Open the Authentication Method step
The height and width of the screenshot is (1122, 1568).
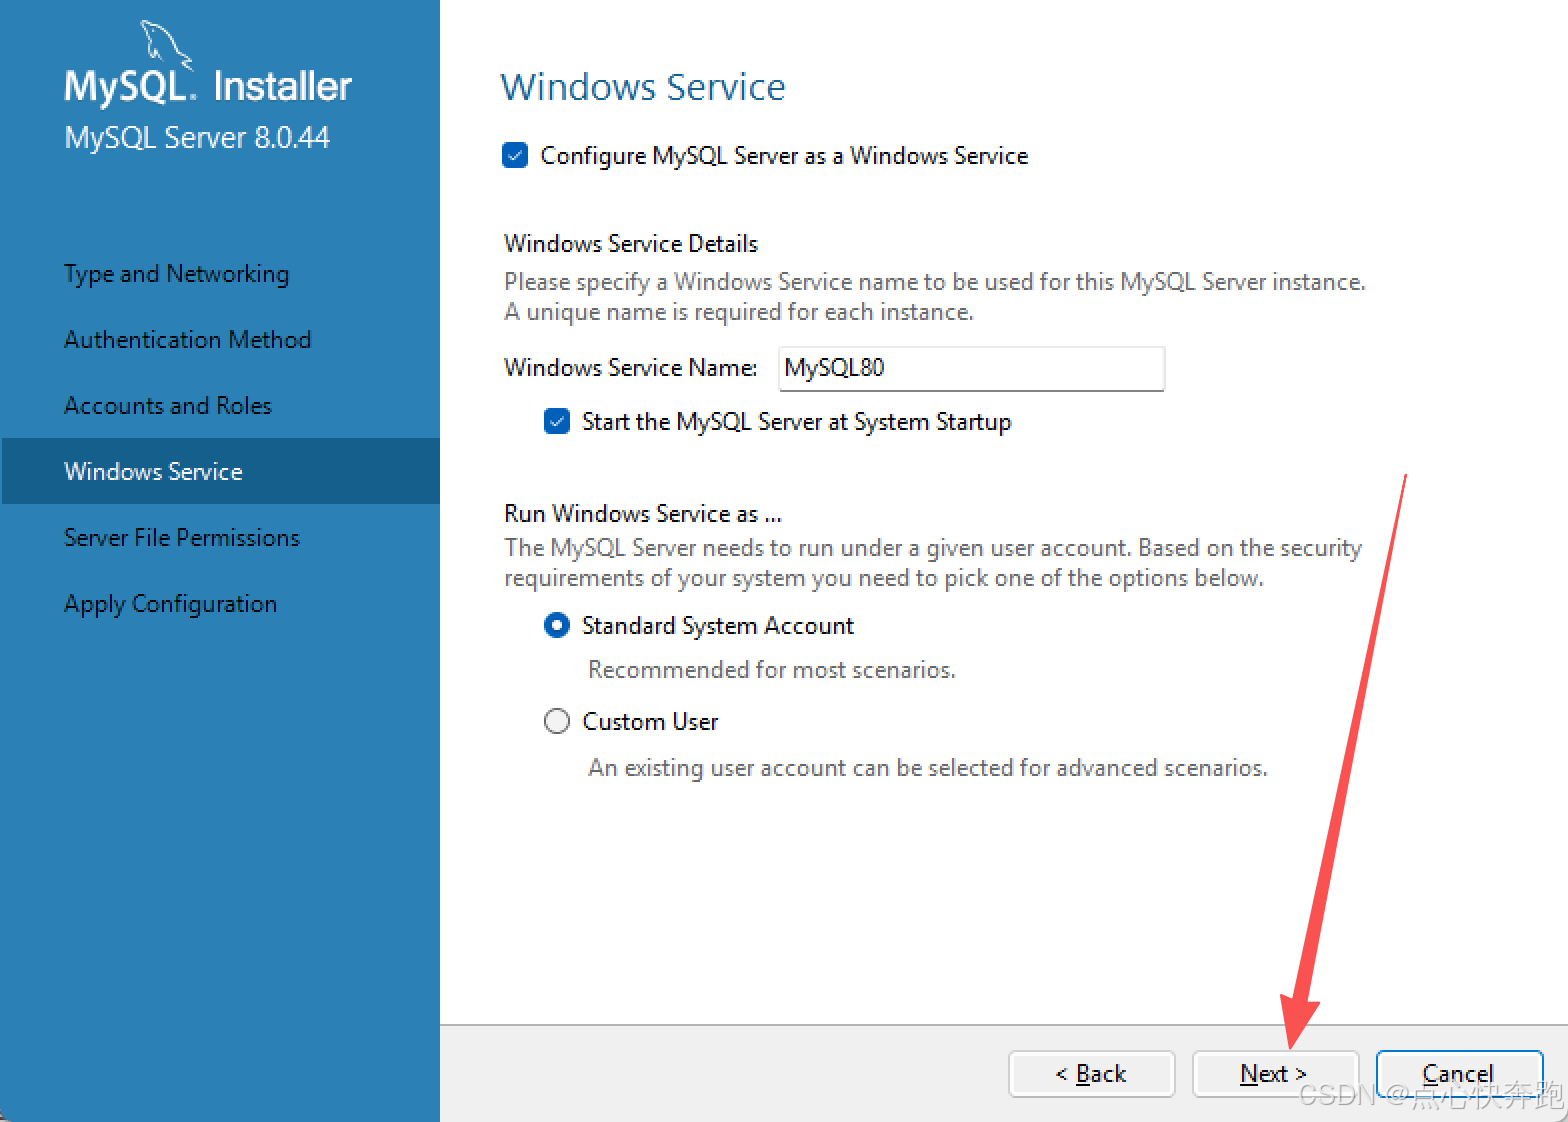pos(187,340)
